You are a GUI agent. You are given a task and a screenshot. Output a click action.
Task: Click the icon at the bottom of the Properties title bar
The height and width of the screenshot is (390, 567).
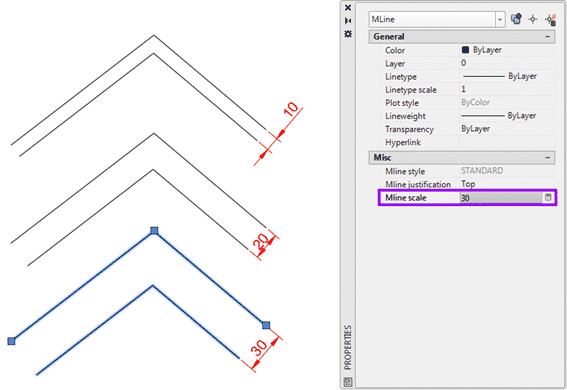(x=348, y=382)
